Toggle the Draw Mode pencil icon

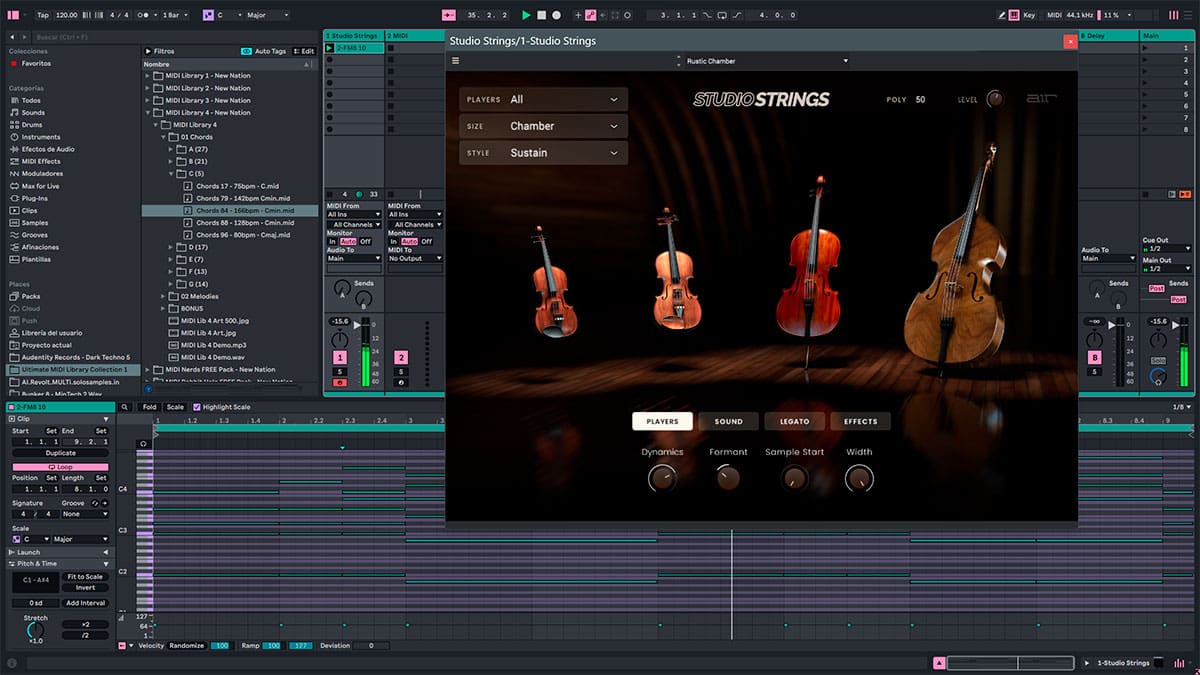coord(1003,15)
